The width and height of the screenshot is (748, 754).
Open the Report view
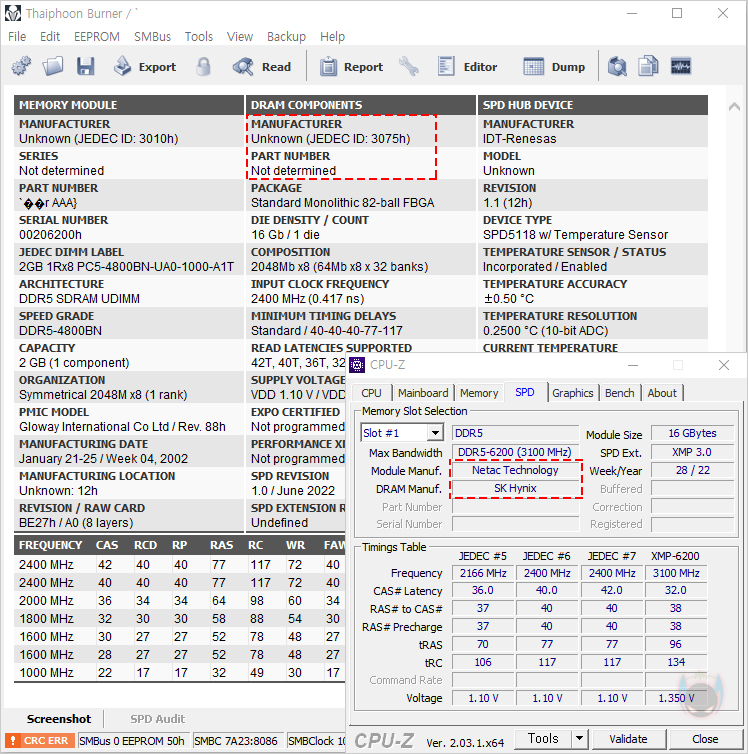(351, 67)
